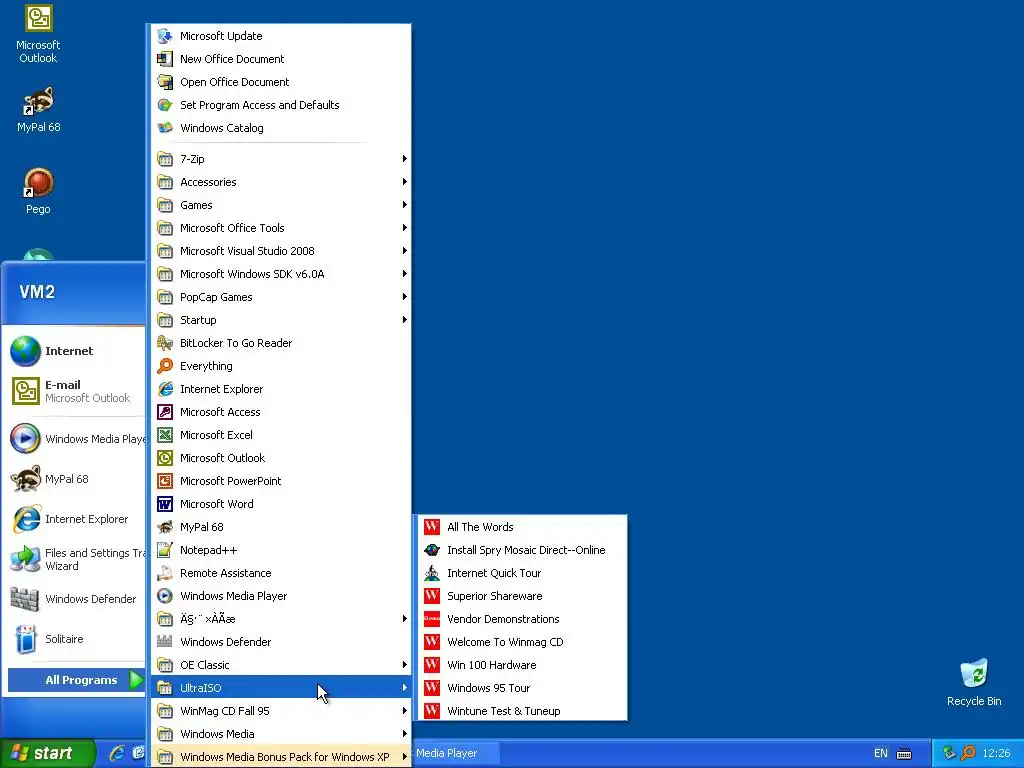Click Internet in Start menu pinned list

(76, 351)
